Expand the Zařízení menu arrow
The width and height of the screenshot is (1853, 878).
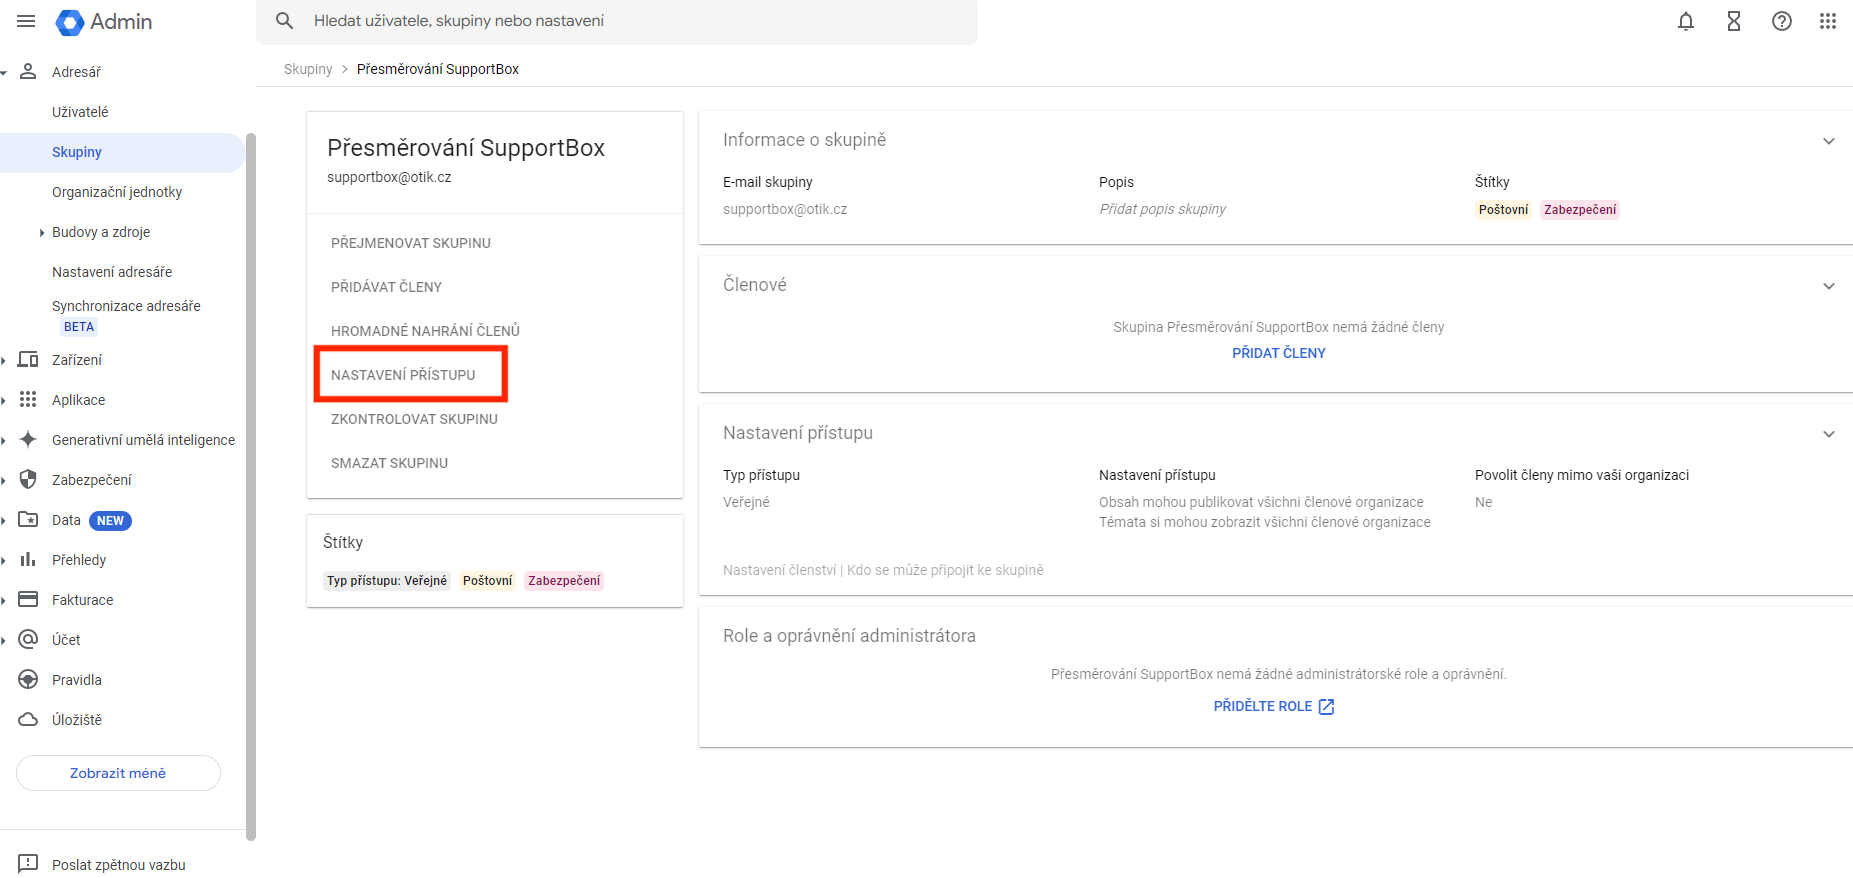4,361
